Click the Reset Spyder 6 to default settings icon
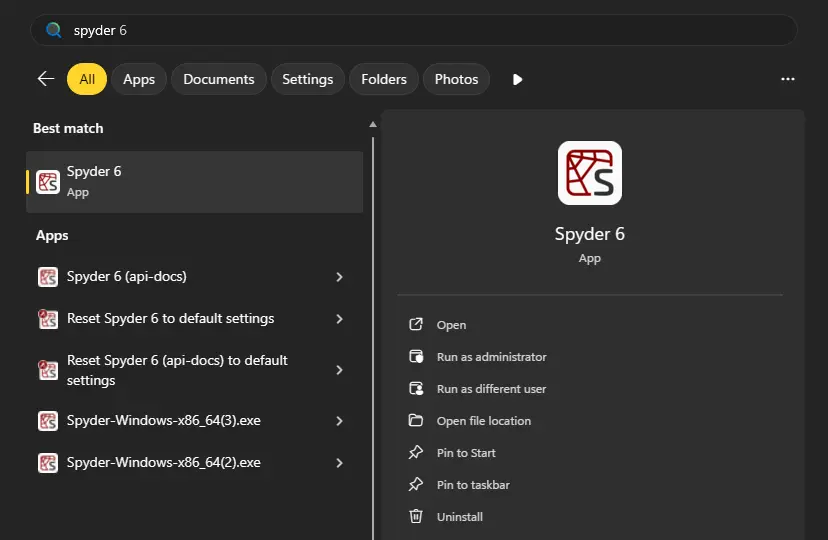The height and width of the screenshot is (540, 828). click(48, 319)
